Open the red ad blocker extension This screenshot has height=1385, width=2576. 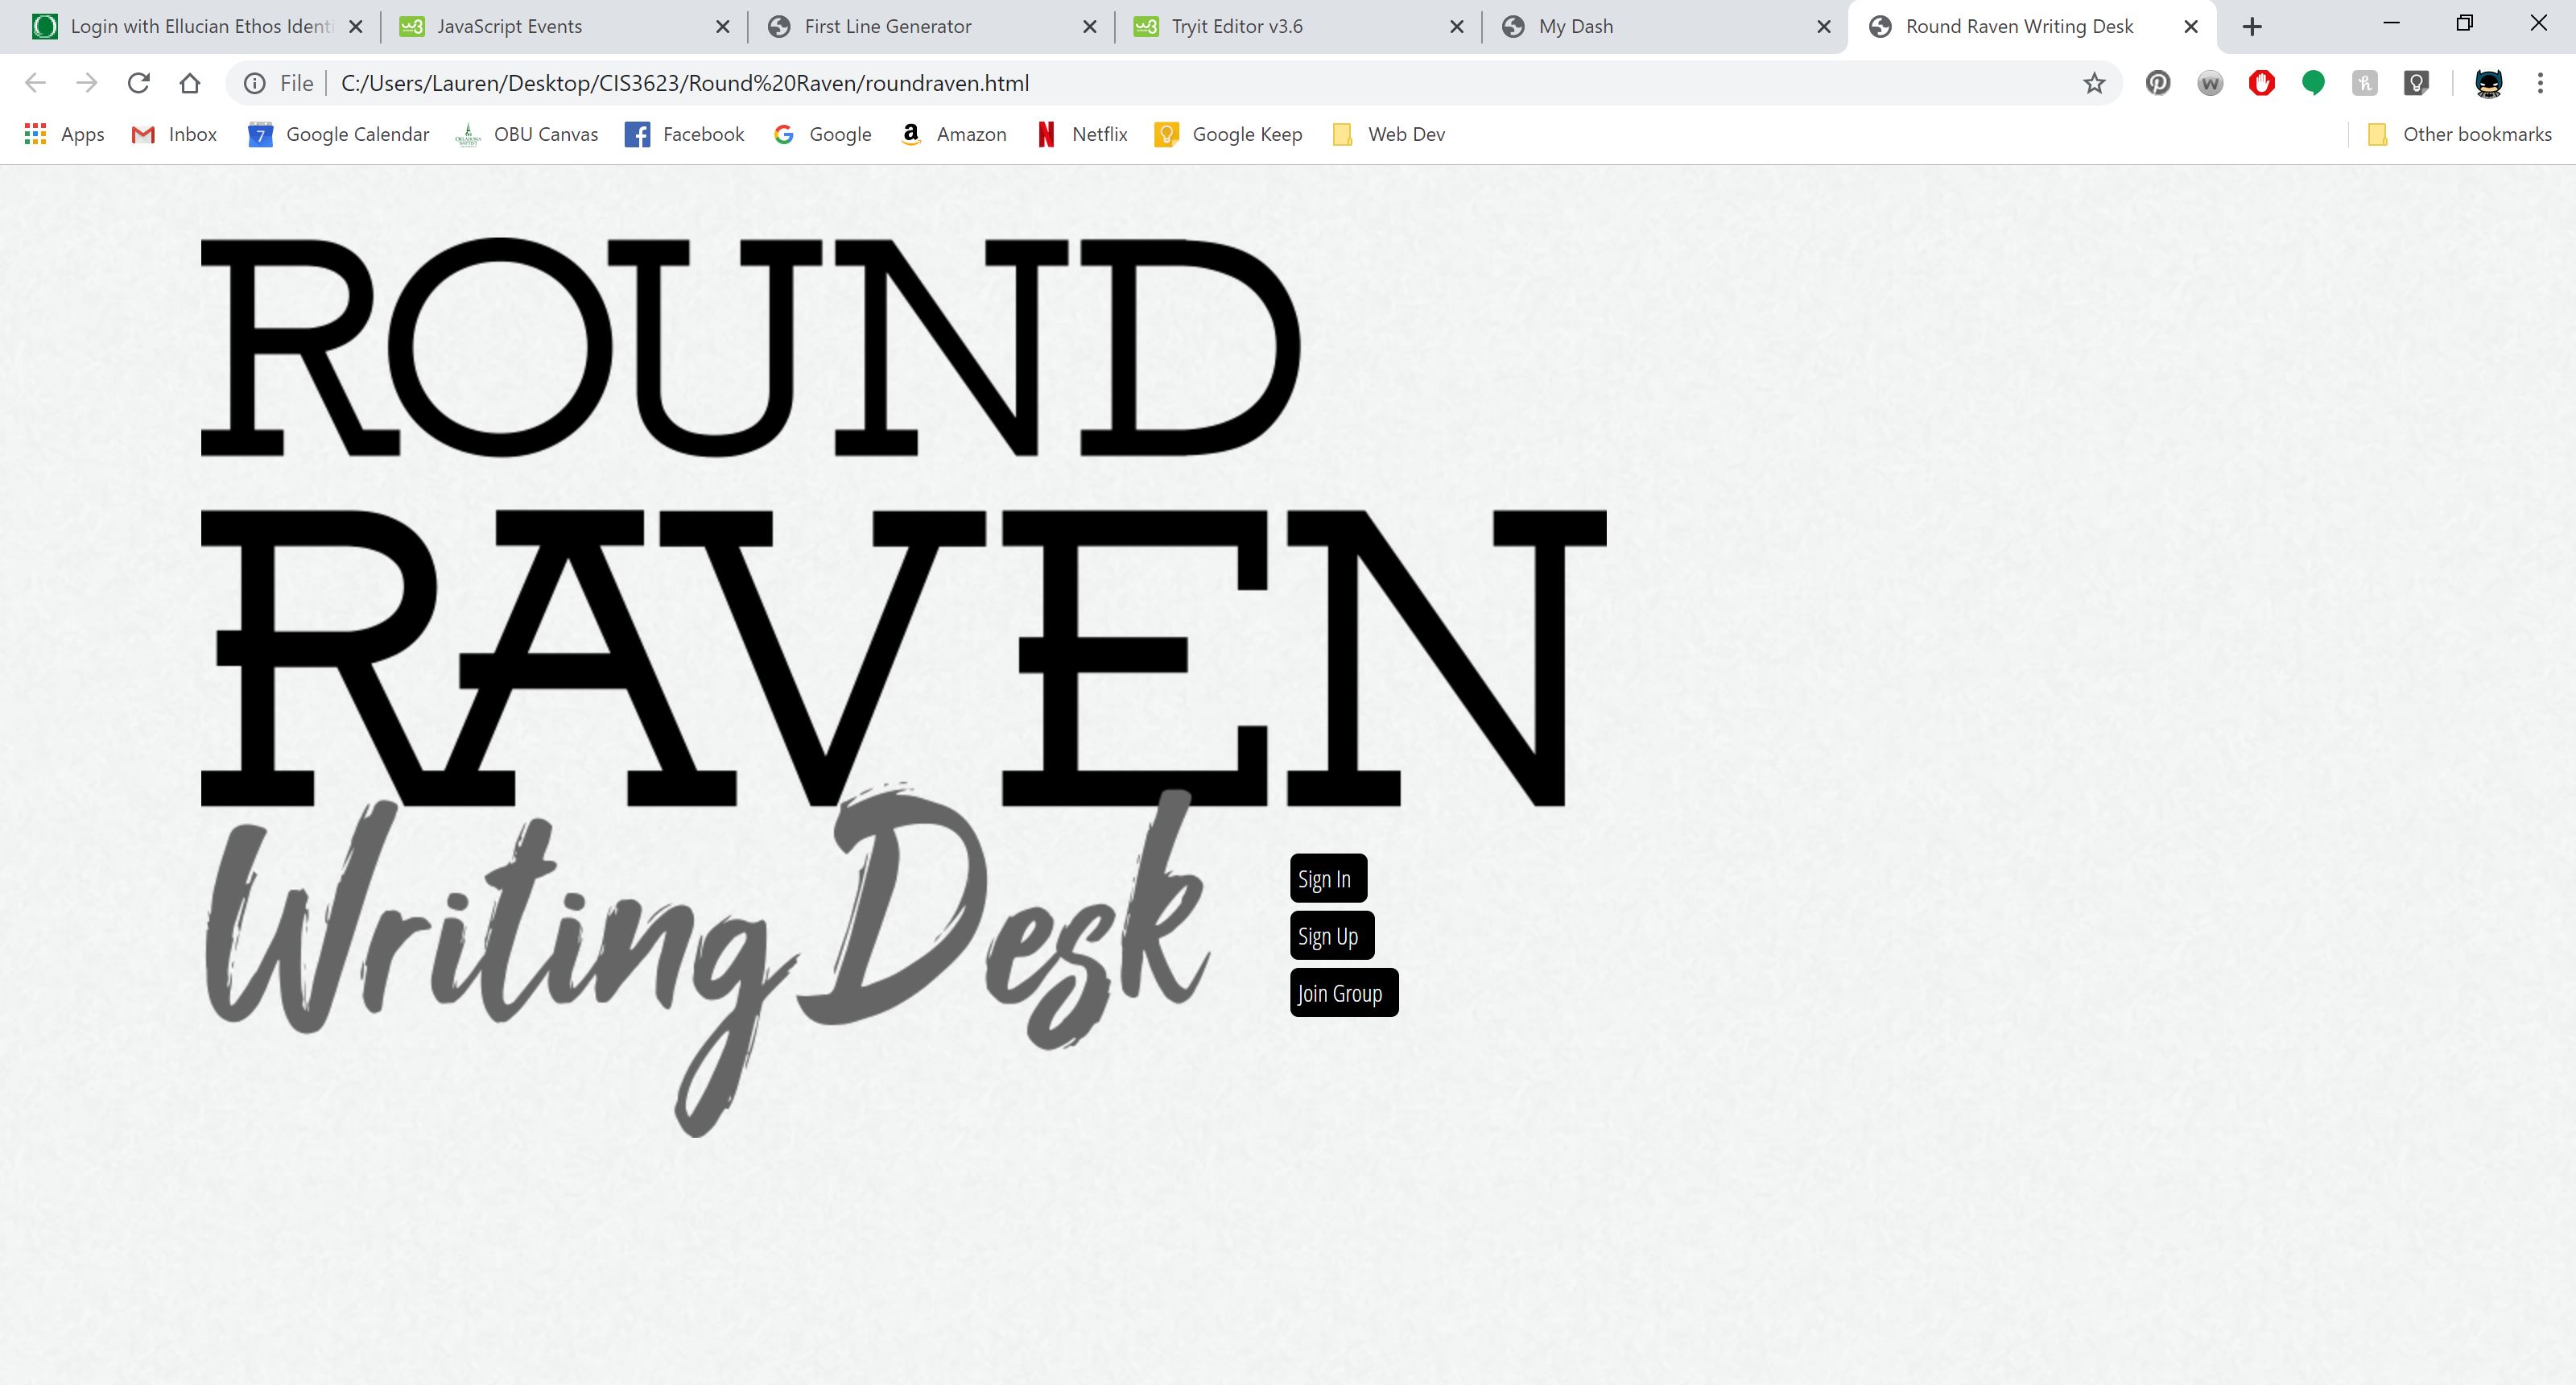(x=2262, y=83)
